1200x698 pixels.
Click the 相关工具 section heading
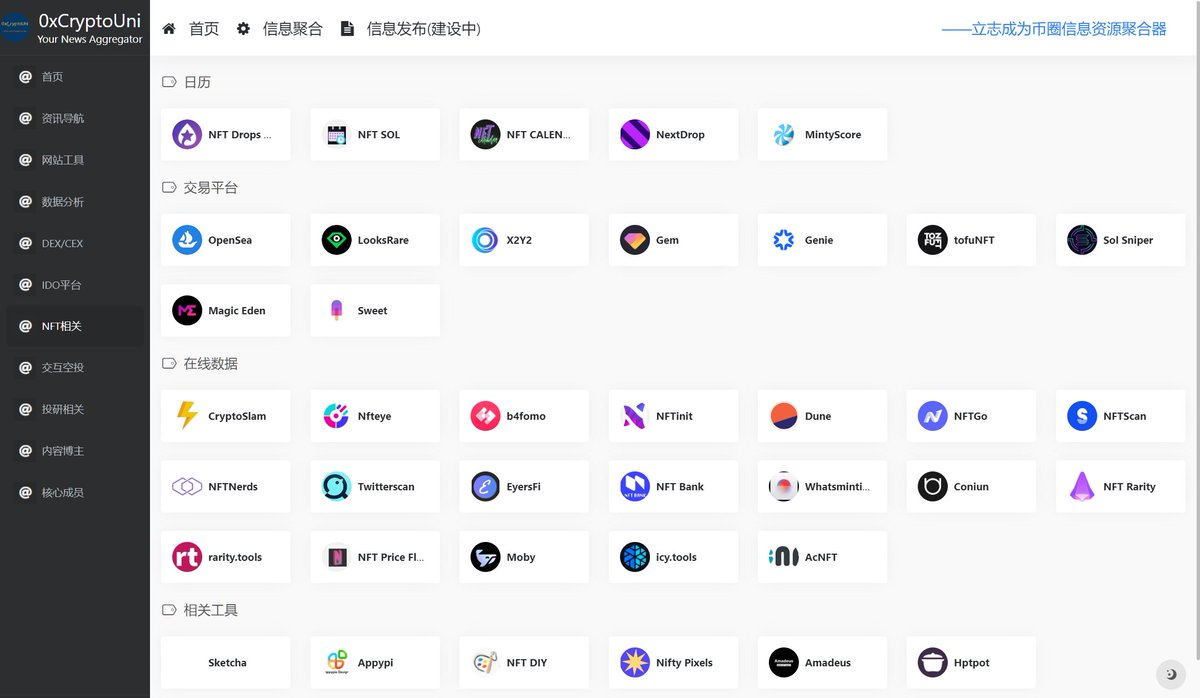pyautogui.click(x=210, y=610)
